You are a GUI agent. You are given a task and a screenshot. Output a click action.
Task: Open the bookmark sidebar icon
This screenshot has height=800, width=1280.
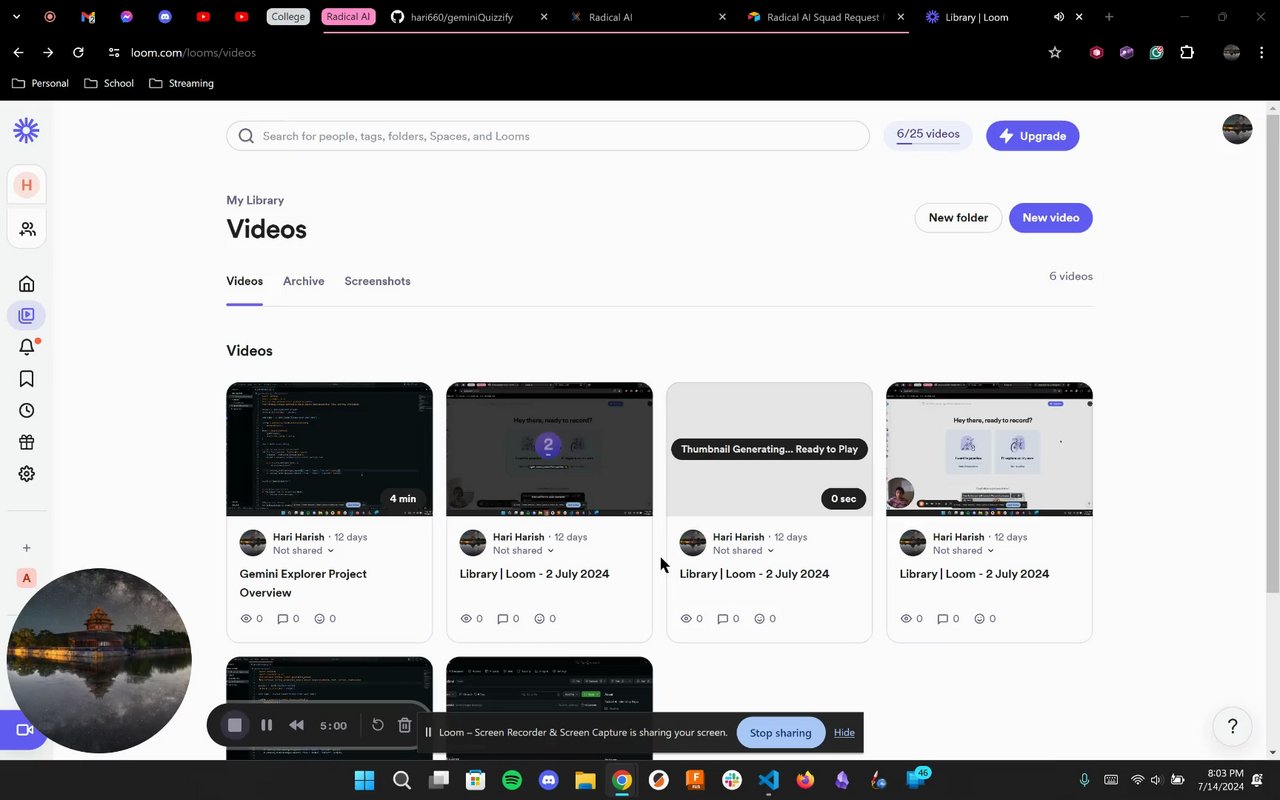pos(27,379)
